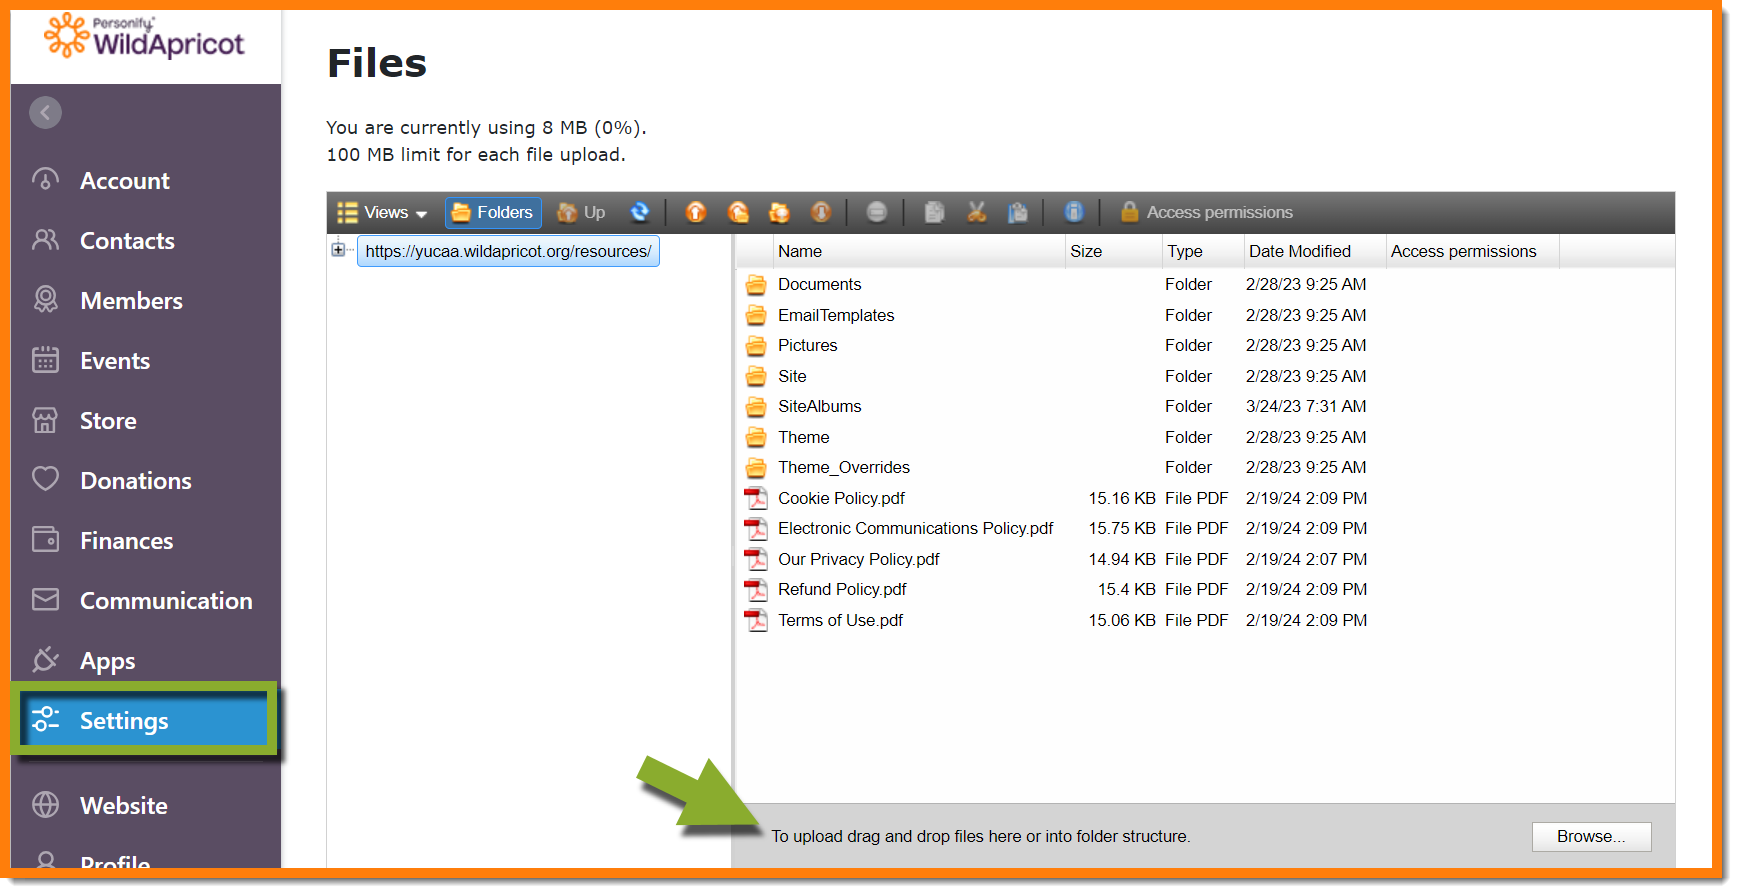
Task: Select the SiteAlbums folder in the list
Action: point(819,407)
